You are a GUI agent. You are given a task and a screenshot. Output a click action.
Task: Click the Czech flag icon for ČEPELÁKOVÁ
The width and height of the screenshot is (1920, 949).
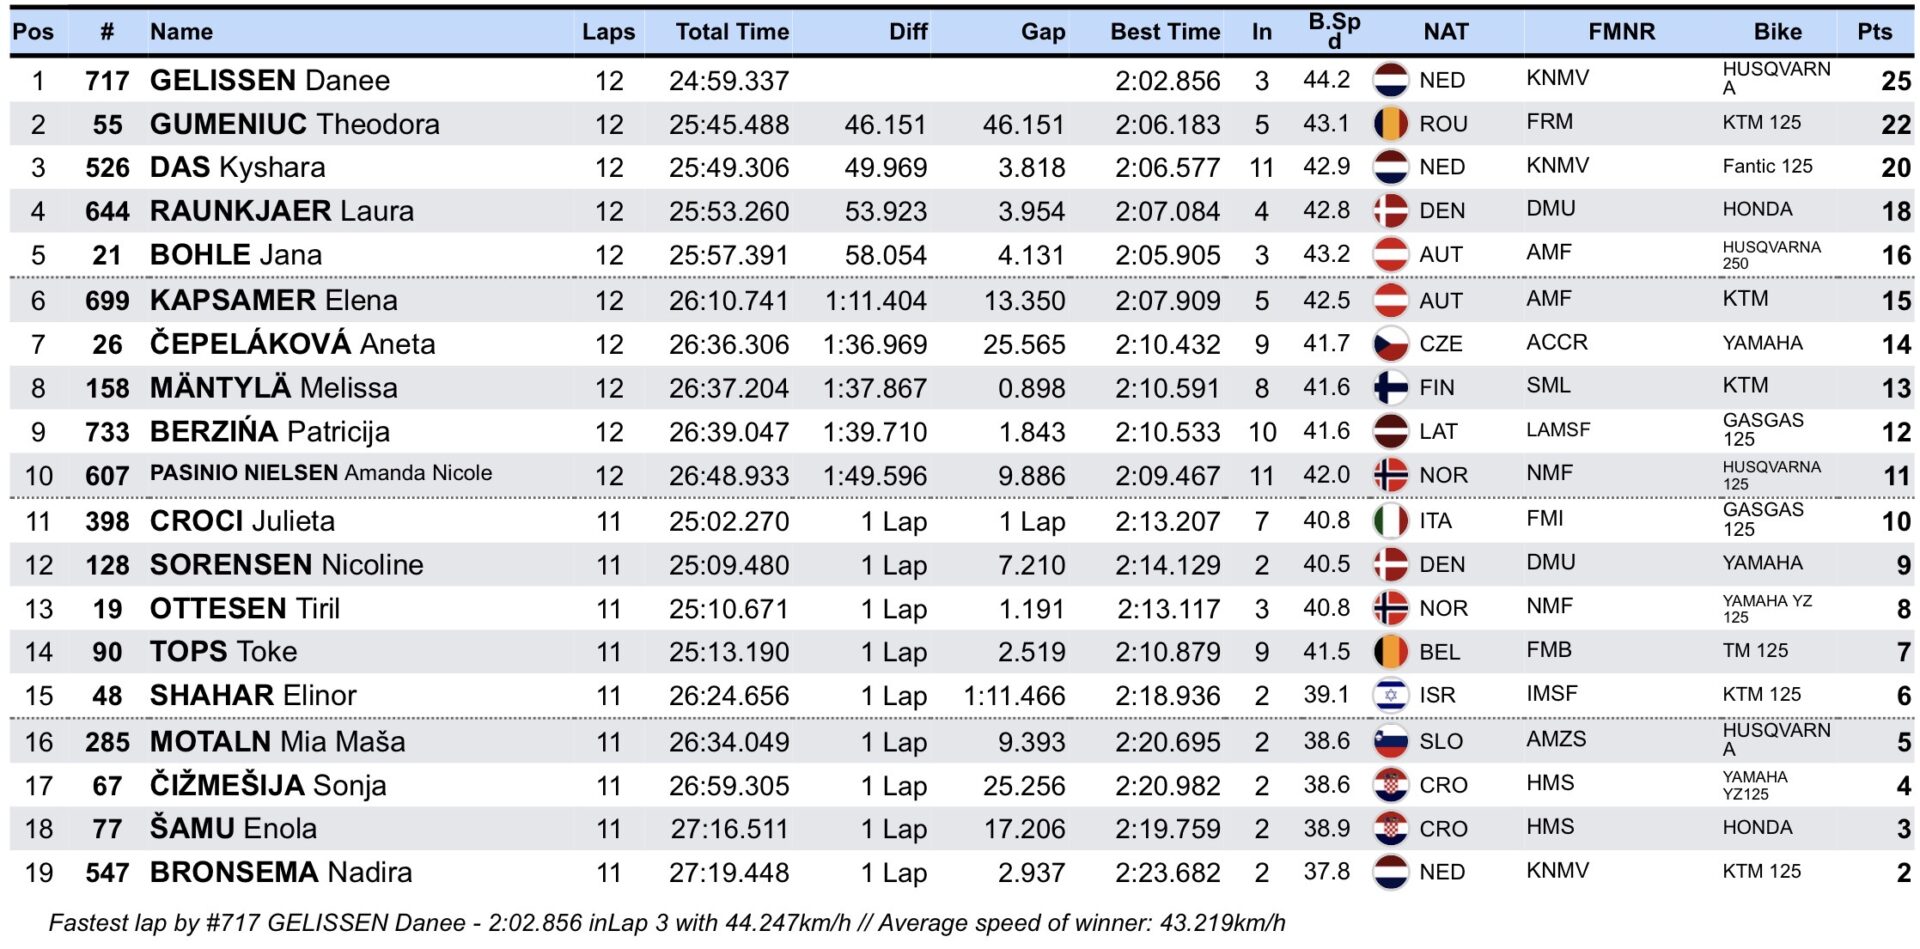click(1390, 344)
